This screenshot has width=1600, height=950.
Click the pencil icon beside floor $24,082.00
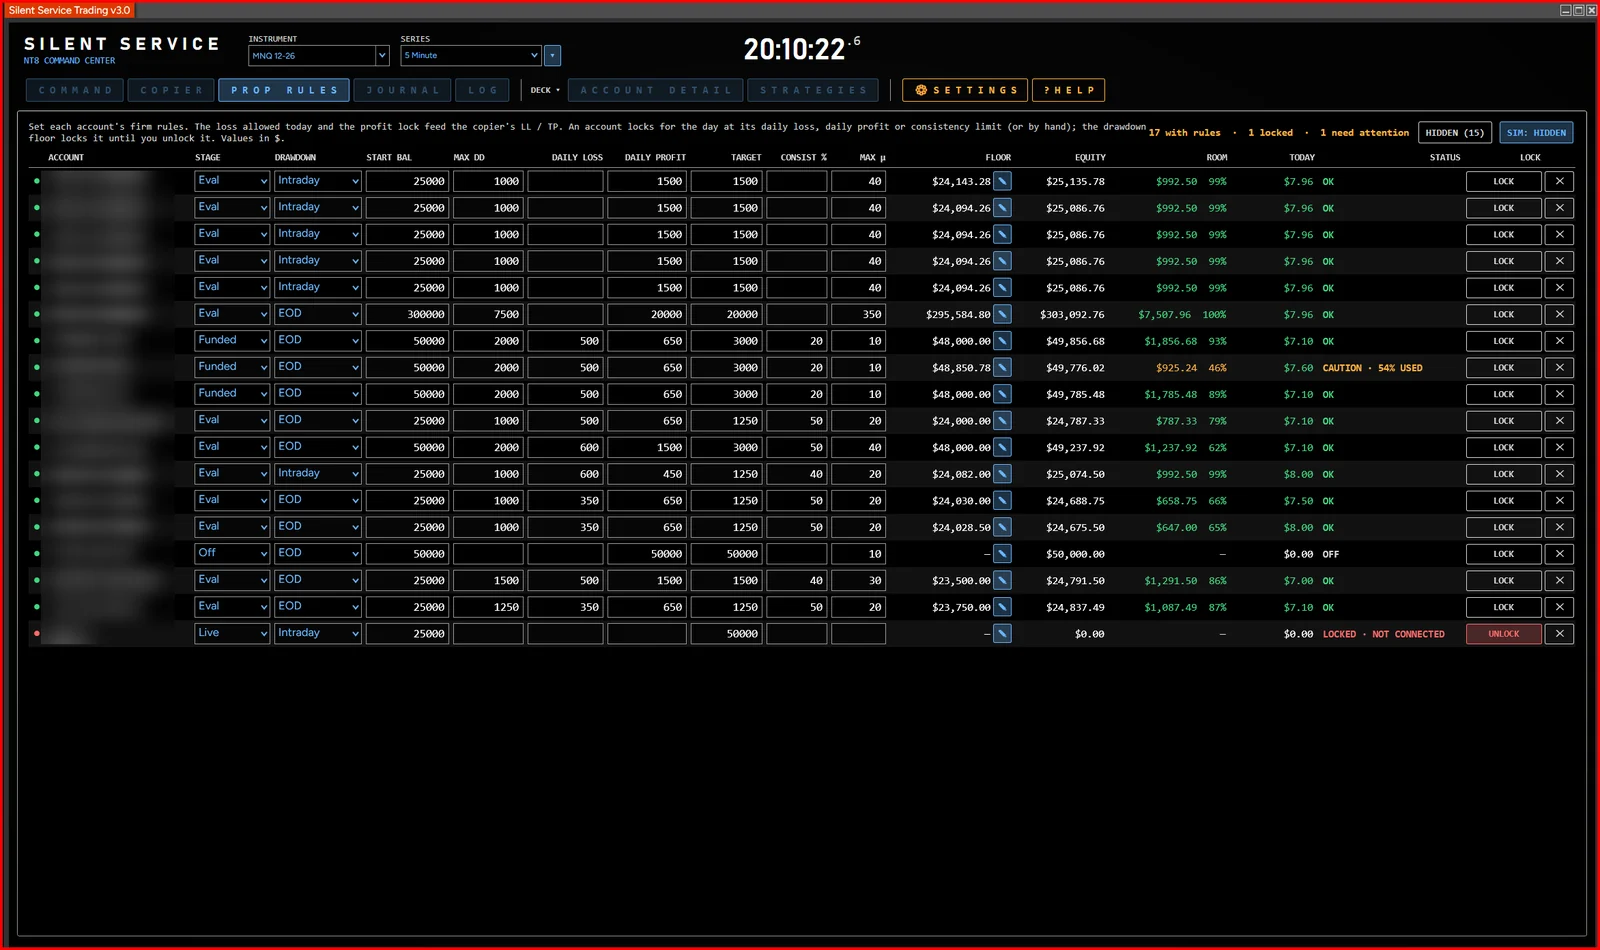tap(1002, 474)
